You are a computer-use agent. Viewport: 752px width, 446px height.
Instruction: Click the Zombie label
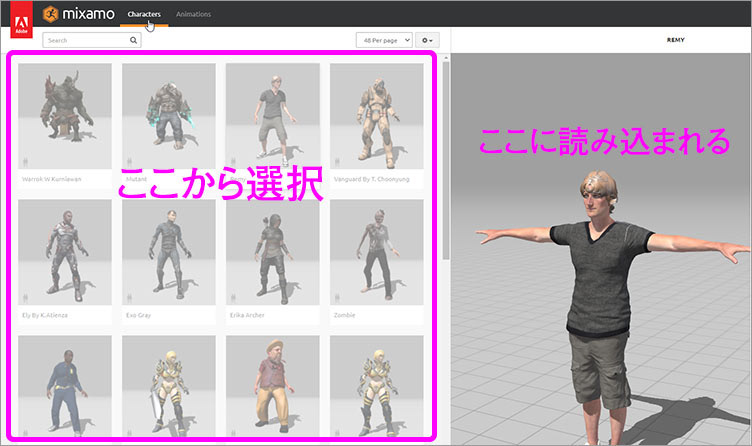point(344,315)
